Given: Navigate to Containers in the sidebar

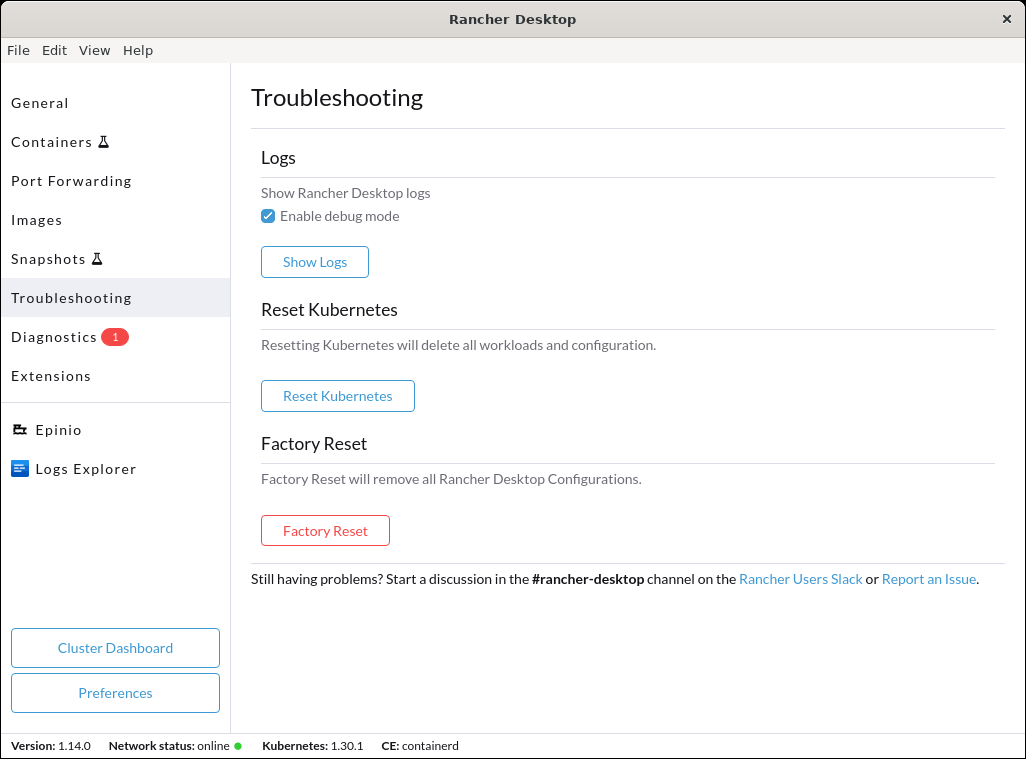Looking at the screenshot, I should click(x=115, y=142).
